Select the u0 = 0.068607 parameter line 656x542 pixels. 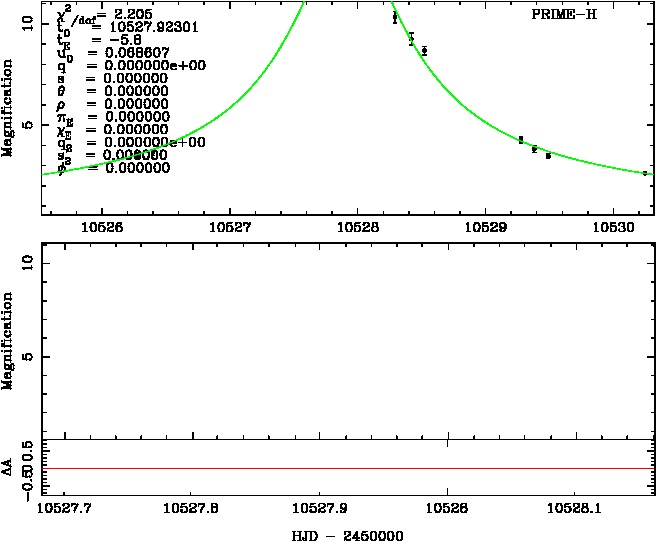point(112,52)
